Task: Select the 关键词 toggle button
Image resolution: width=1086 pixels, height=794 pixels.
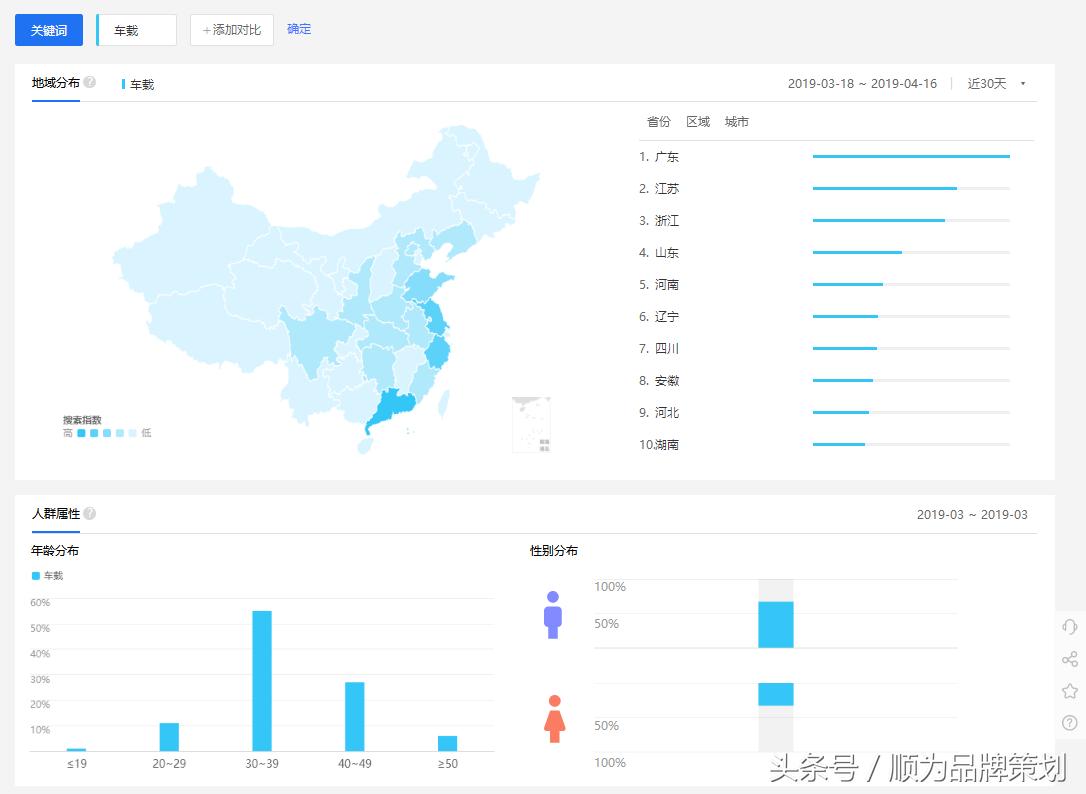Action: (x=48, y=30)
